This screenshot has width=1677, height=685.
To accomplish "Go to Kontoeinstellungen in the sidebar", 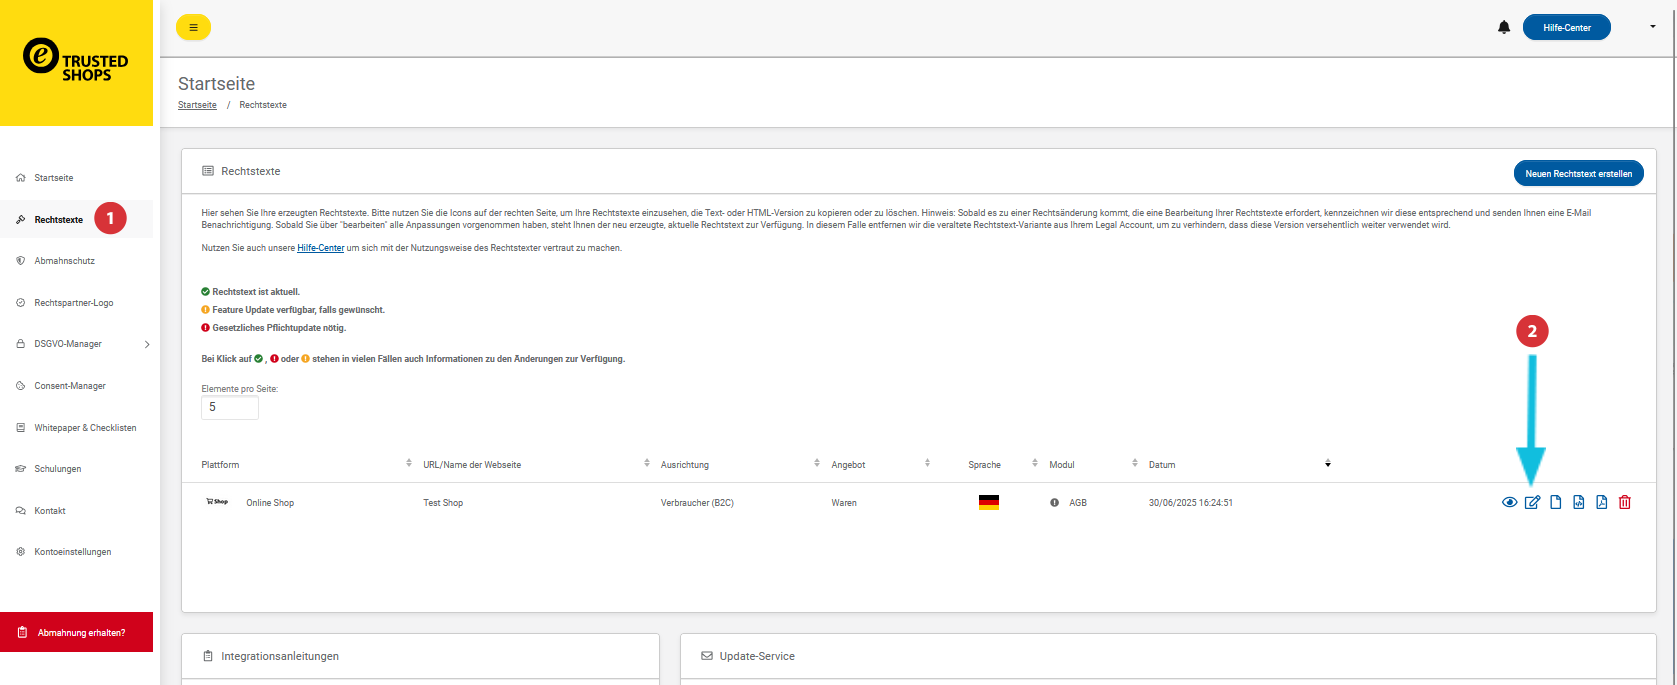I will 72,552.
